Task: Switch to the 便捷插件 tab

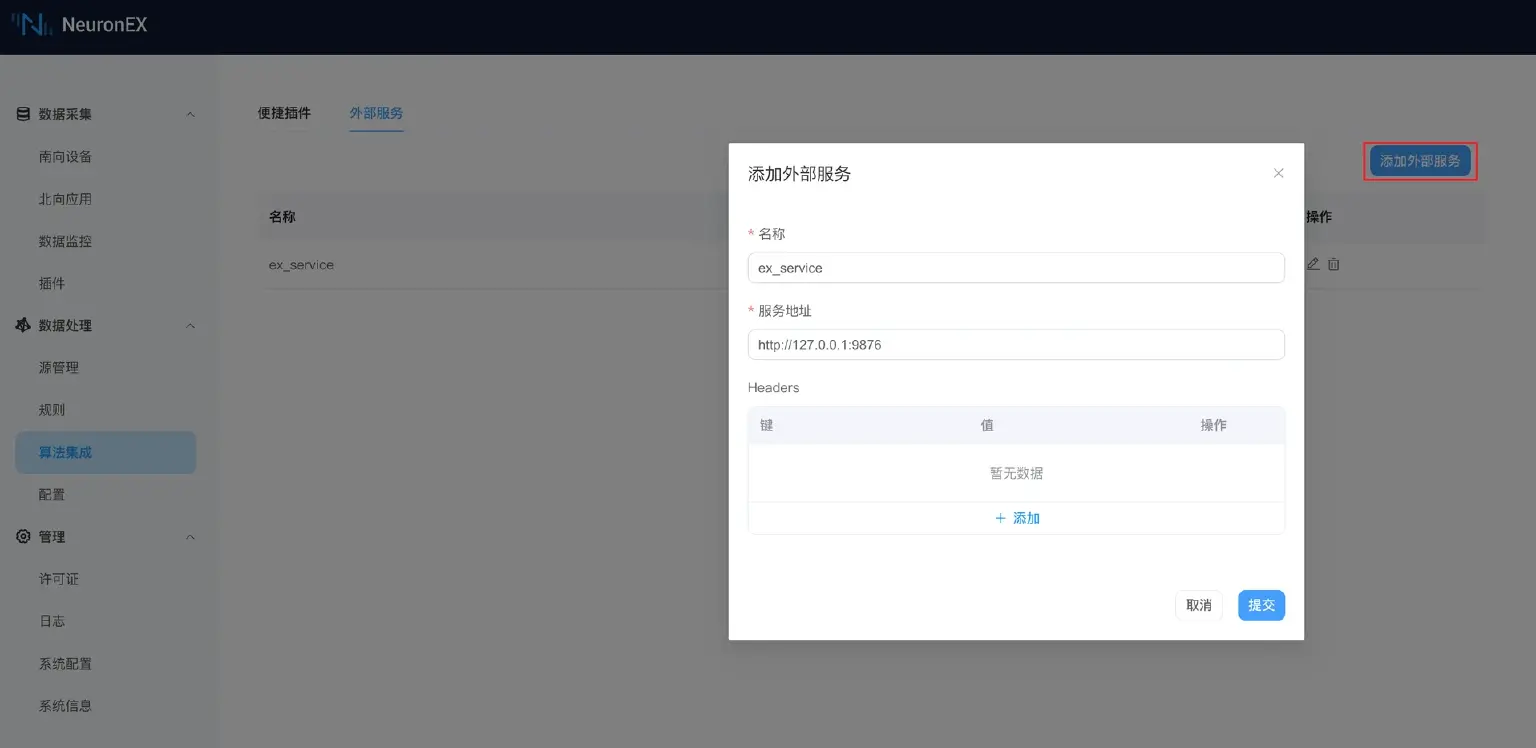Action: click(x=284, y=113)
